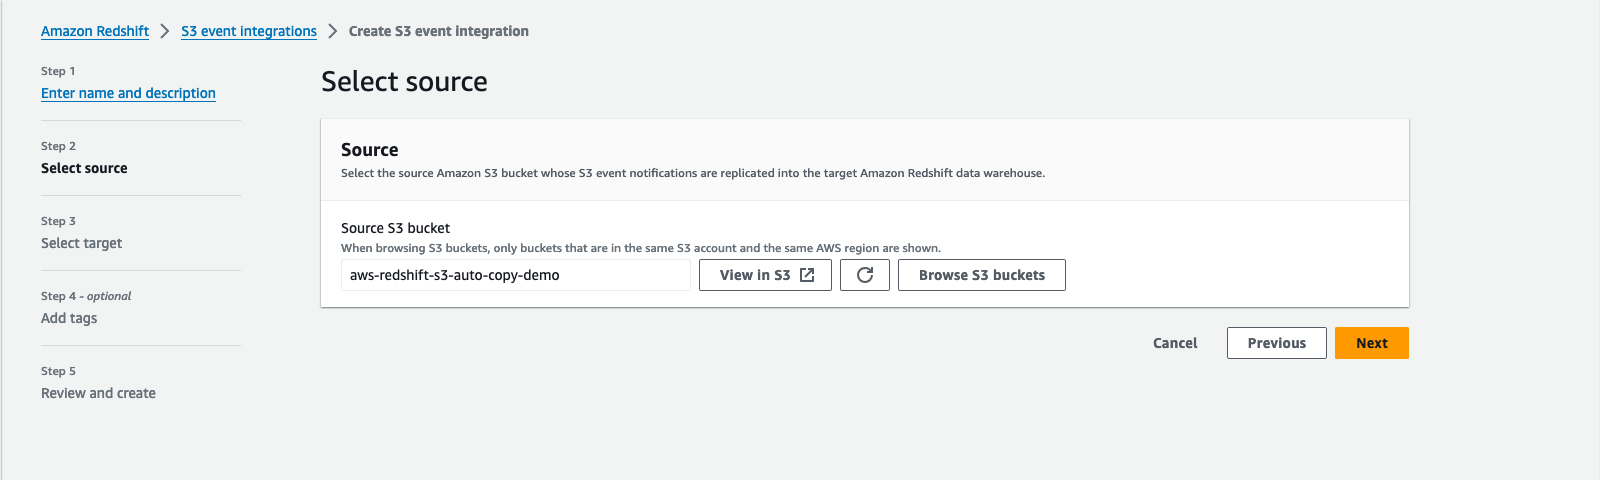Screen dimensions: 1600x480
Task: Open Amazon Redshift breadcrumb link
Action: click(95, 31)
